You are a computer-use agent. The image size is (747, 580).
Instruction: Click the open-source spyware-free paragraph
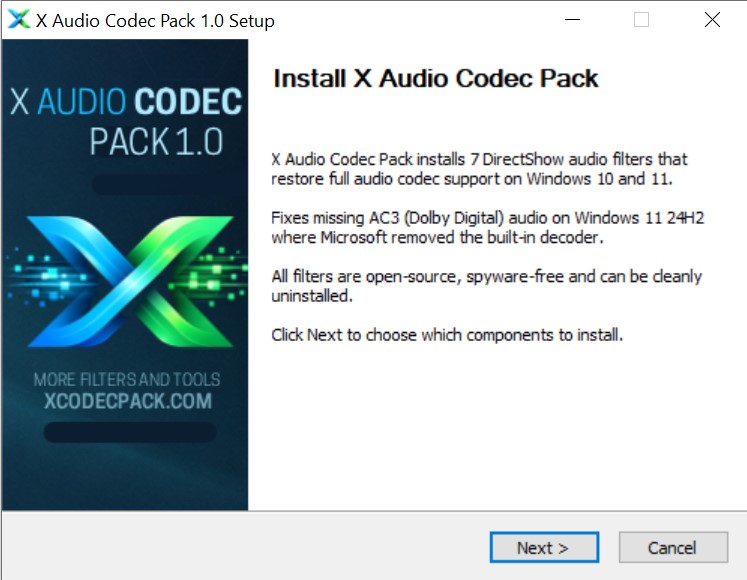(x=486, y=286)
